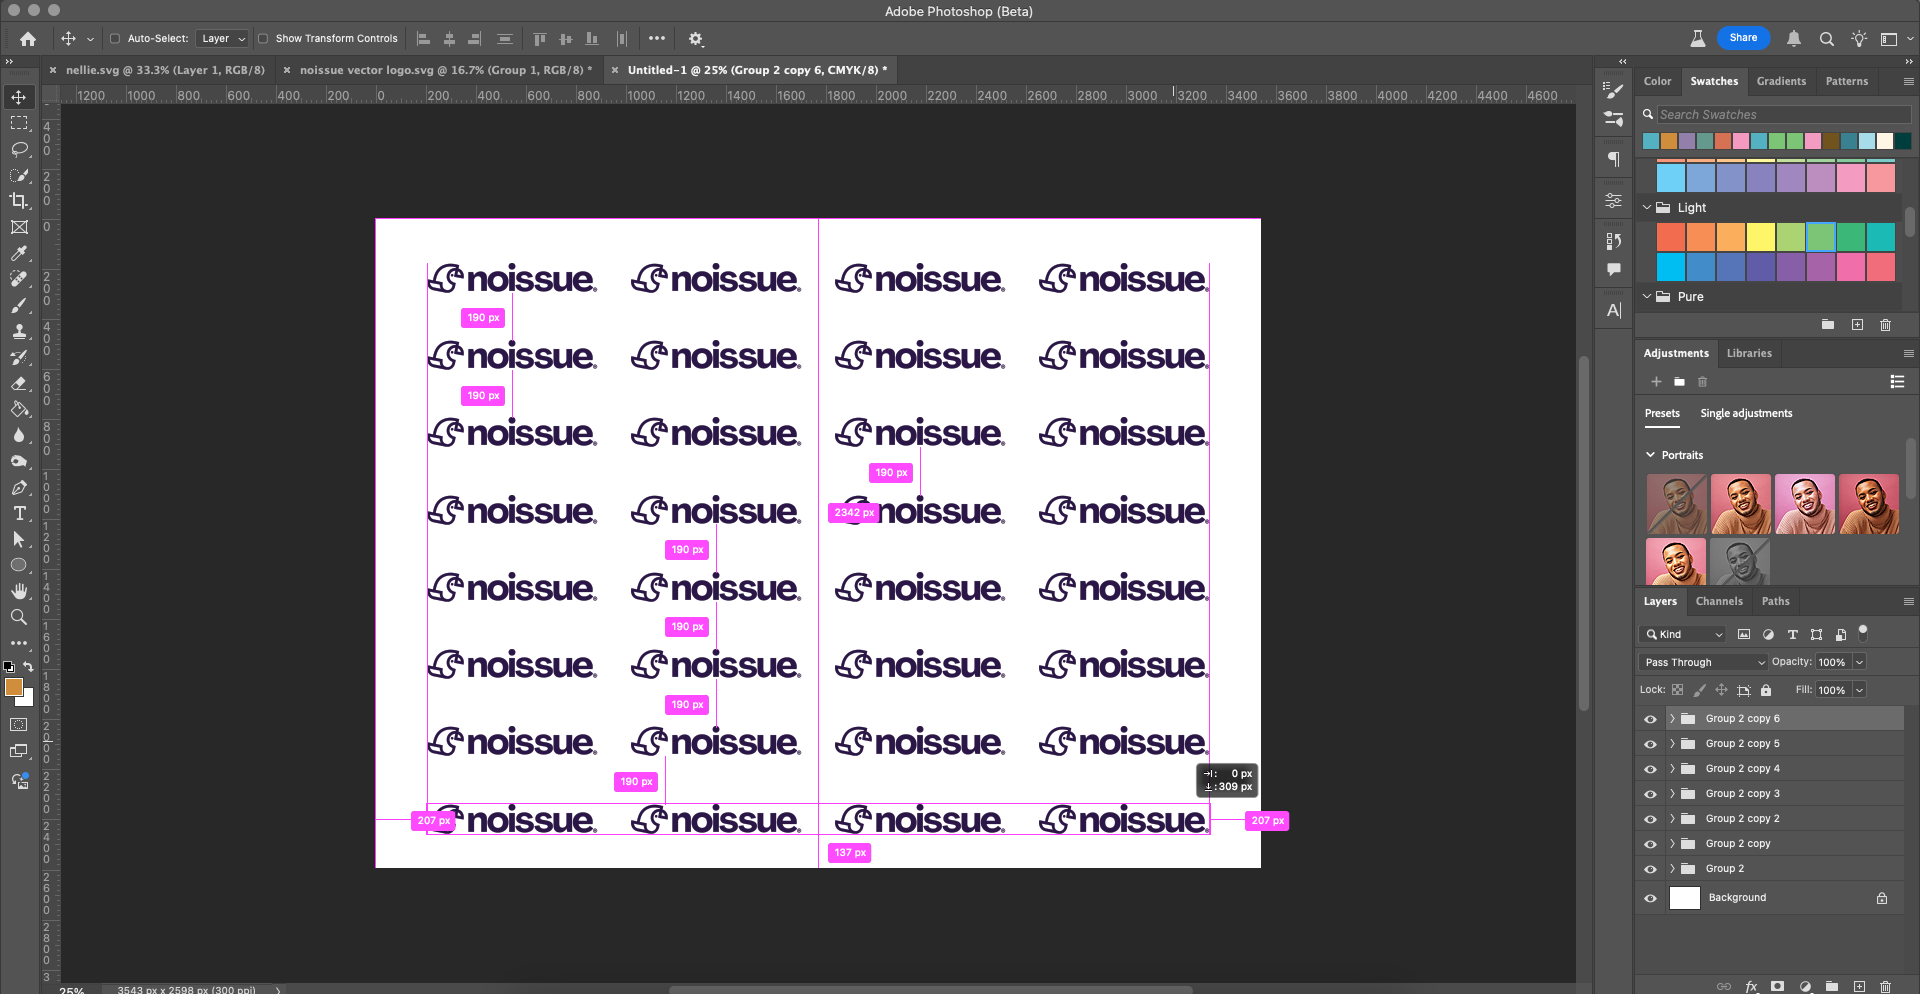This screenshot has width=1920, height=994.
Task: Switch to the Color tab
Action: click(1657, 81)
